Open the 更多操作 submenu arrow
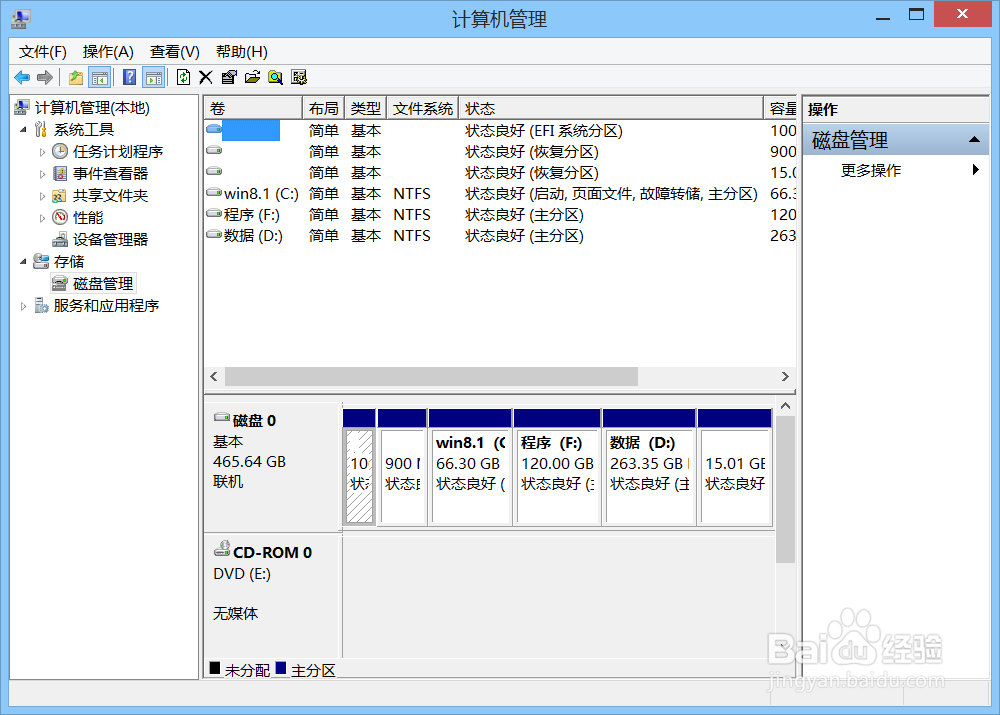 pyautogui.click(x=977, y=170)
